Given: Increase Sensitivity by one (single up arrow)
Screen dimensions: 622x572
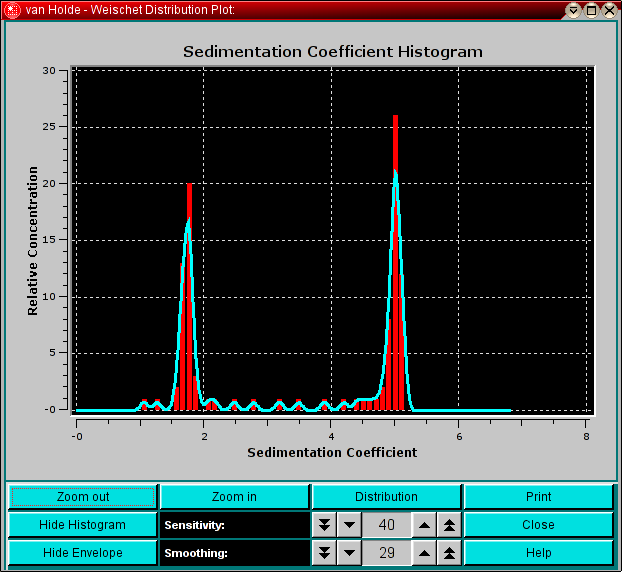Looking at the screenshot, I should tap(425, 525).
